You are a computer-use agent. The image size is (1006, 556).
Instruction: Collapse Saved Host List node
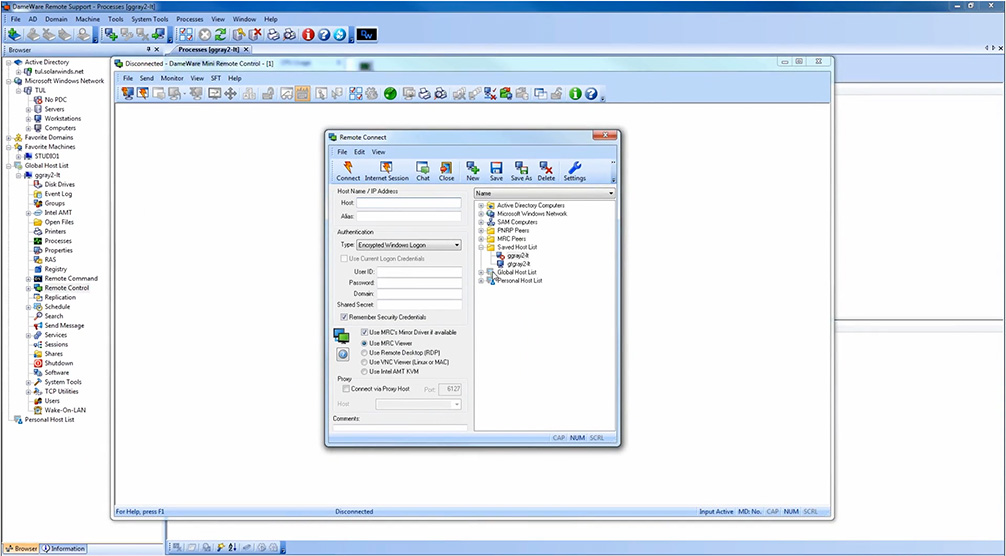(481, 247)
